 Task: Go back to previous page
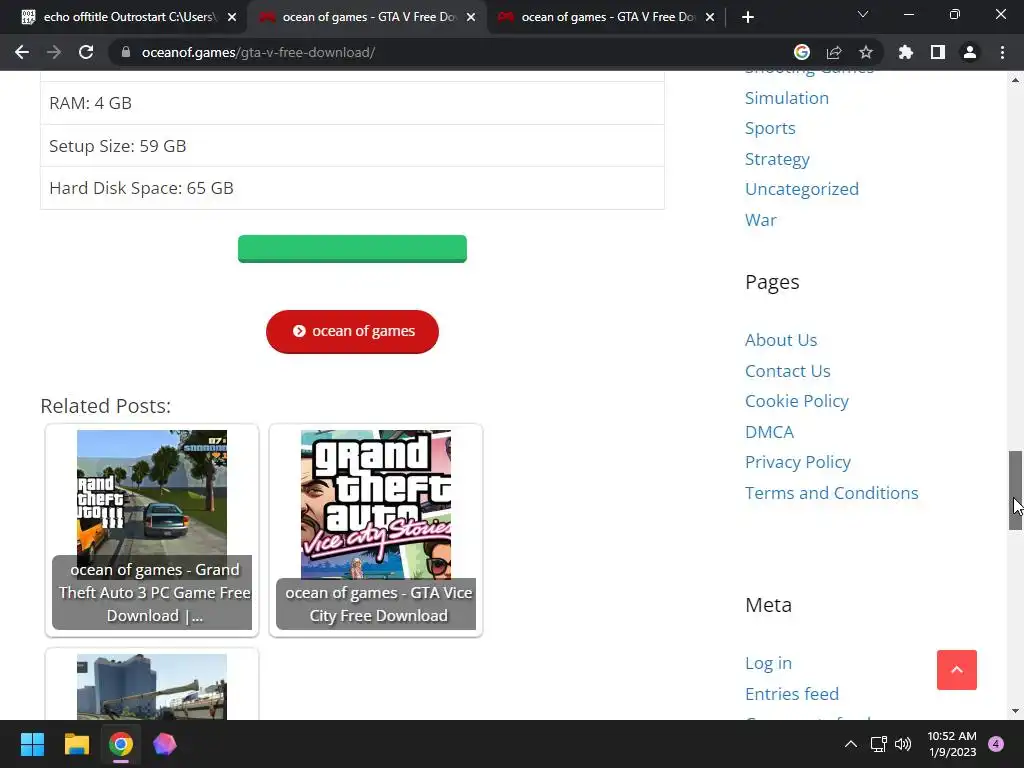pos(22,52)
